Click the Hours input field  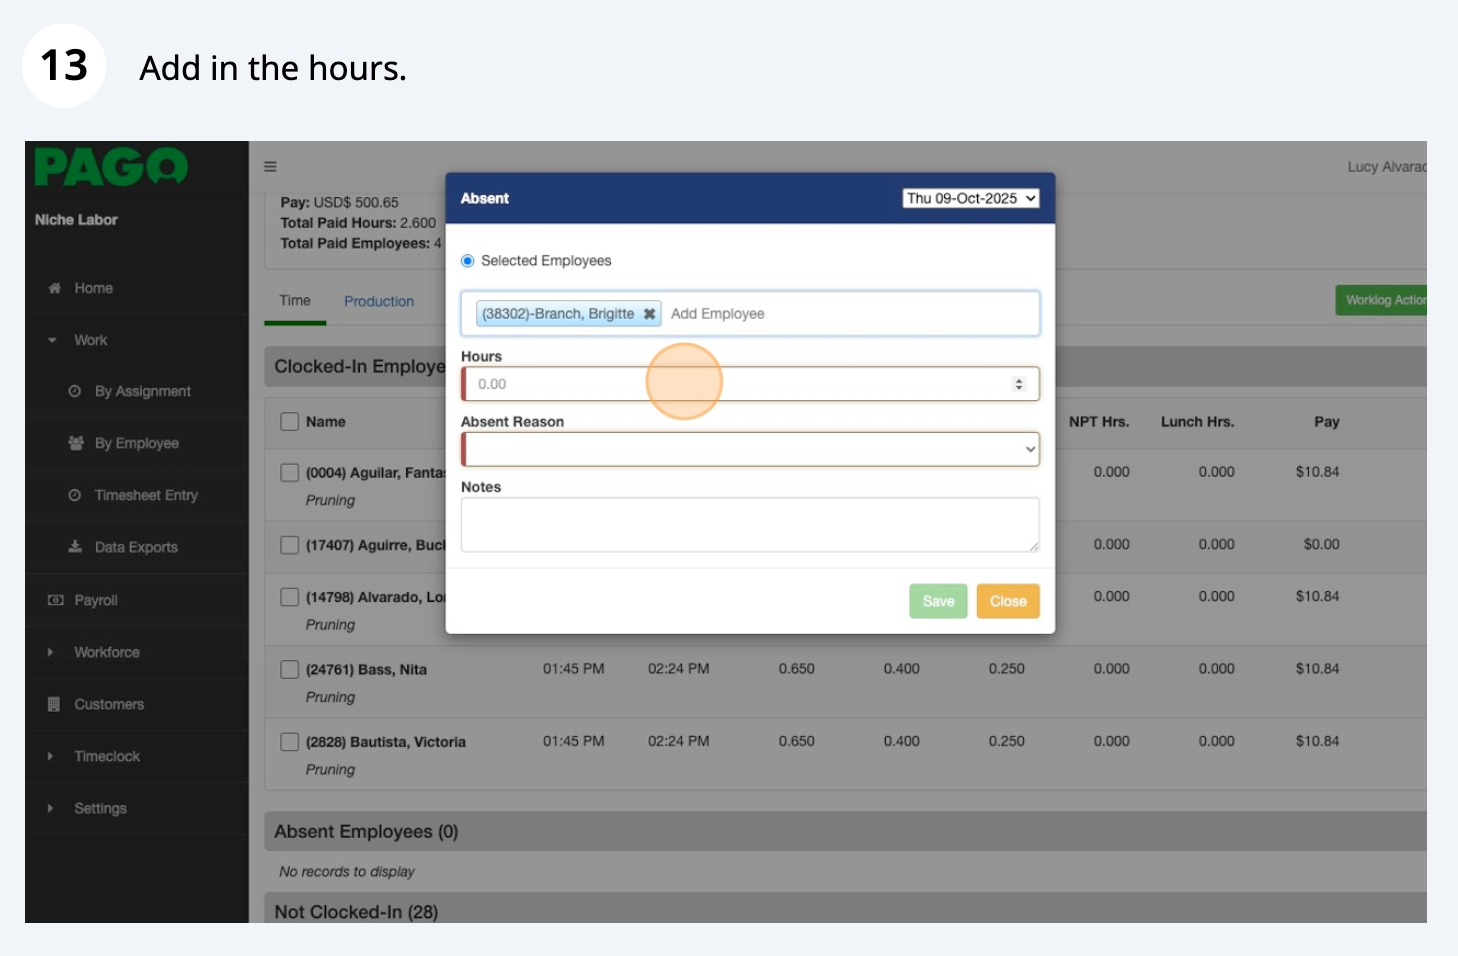point(740,384)
